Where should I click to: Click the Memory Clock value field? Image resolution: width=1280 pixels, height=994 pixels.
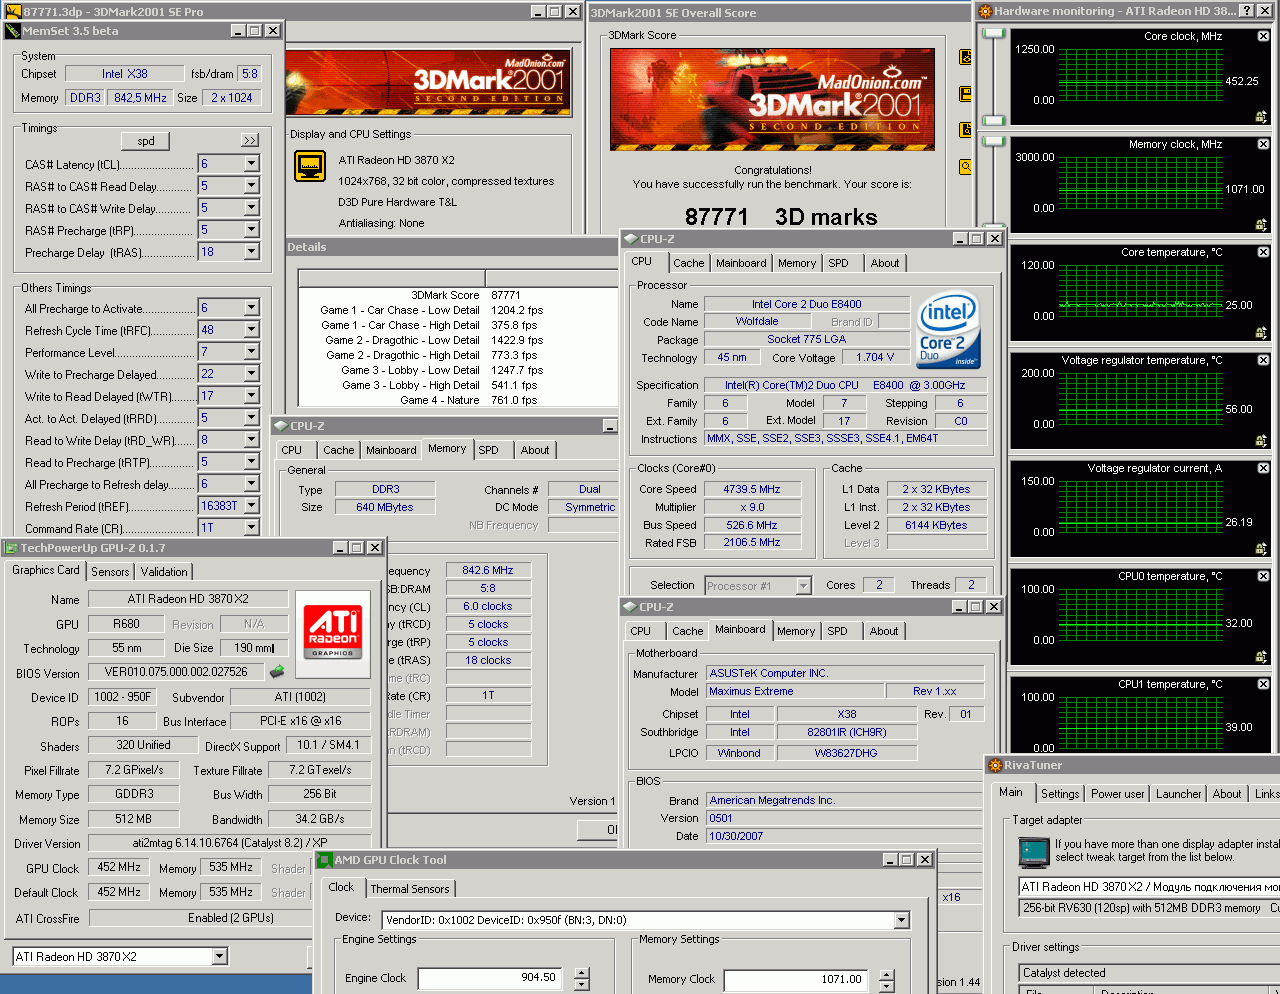(x=796, y=980)
